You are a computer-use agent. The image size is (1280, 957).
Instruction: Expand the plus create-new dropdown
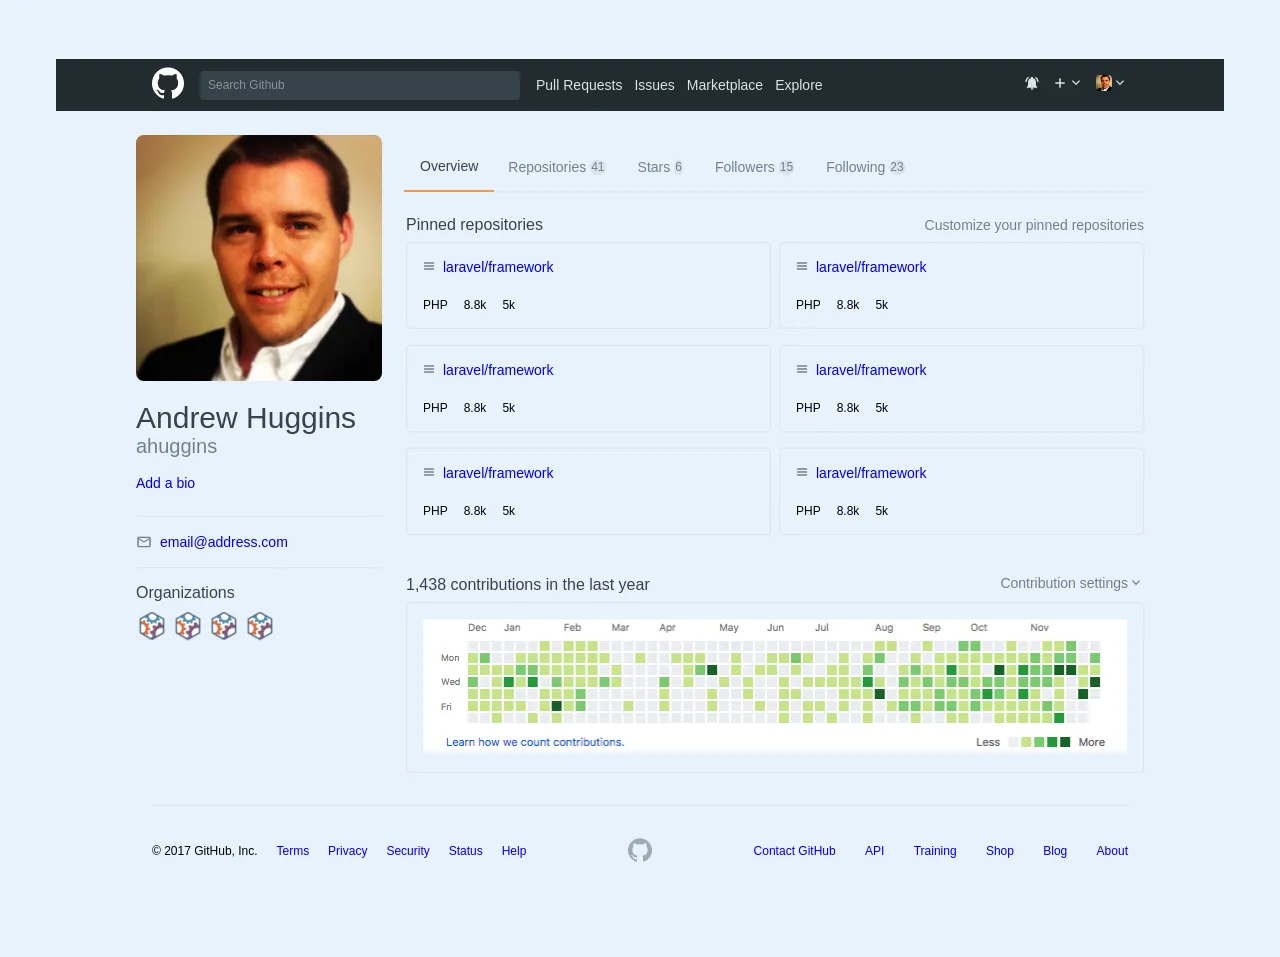pyautogui.click(x=1066, y=83)
